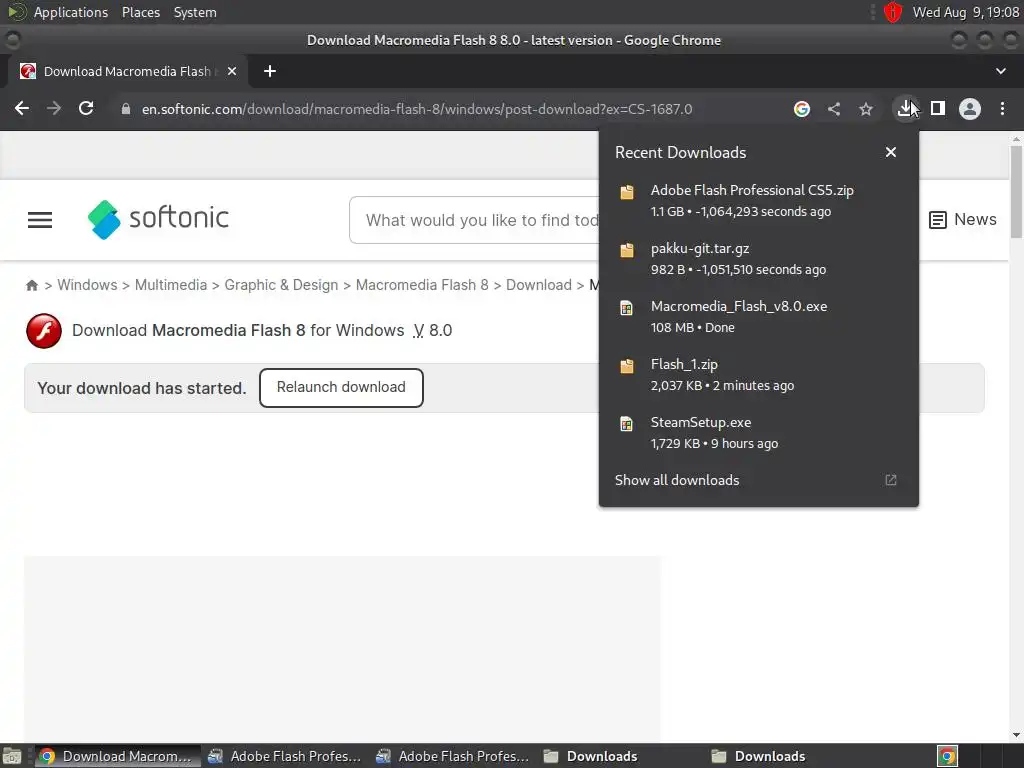Image resolution: width=1024 pixels, height=768 pixels.
Task: Click exe icon beside Macromedia_Flash_v8.0.exe
Action: click(x=627, y=308)
